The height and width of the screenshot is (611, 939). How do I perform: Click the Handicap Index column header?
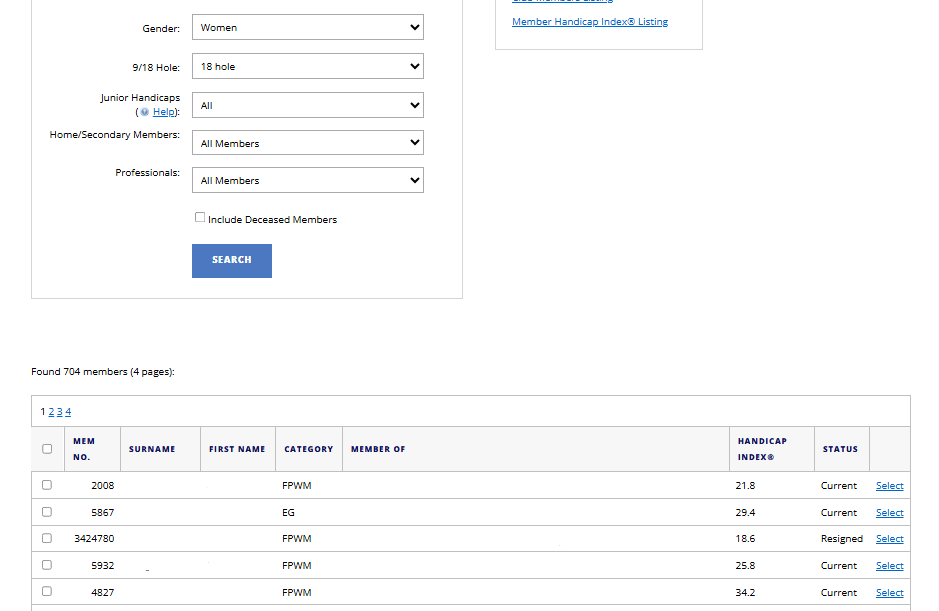click(762, 449)
